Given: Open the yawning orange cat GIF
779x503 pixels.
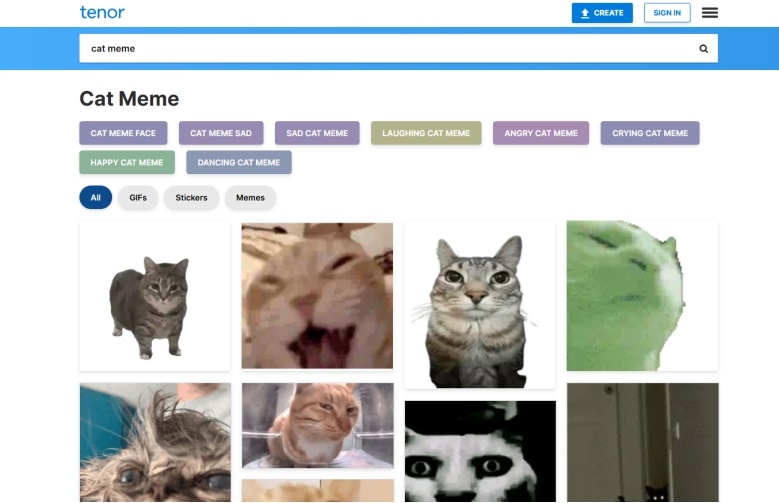Looking at the screenshot, I should 317,296.
